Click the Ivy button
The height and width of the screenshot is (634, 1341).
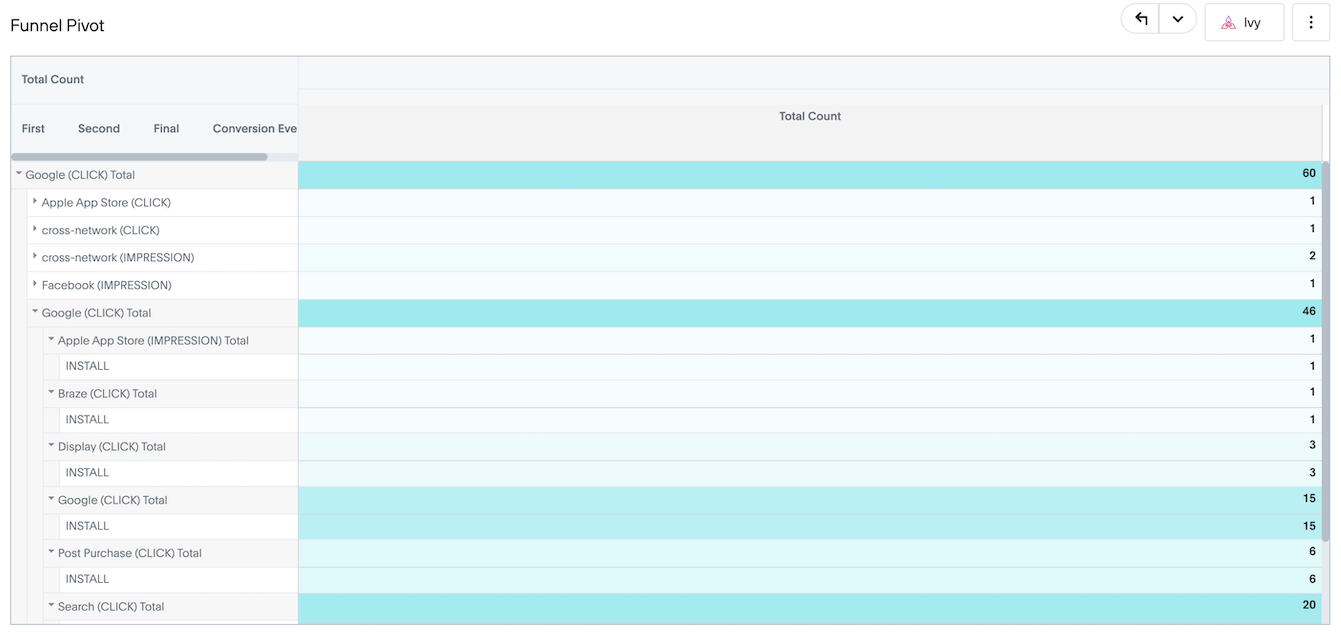pyautogui.click(x=1244, y=22)
